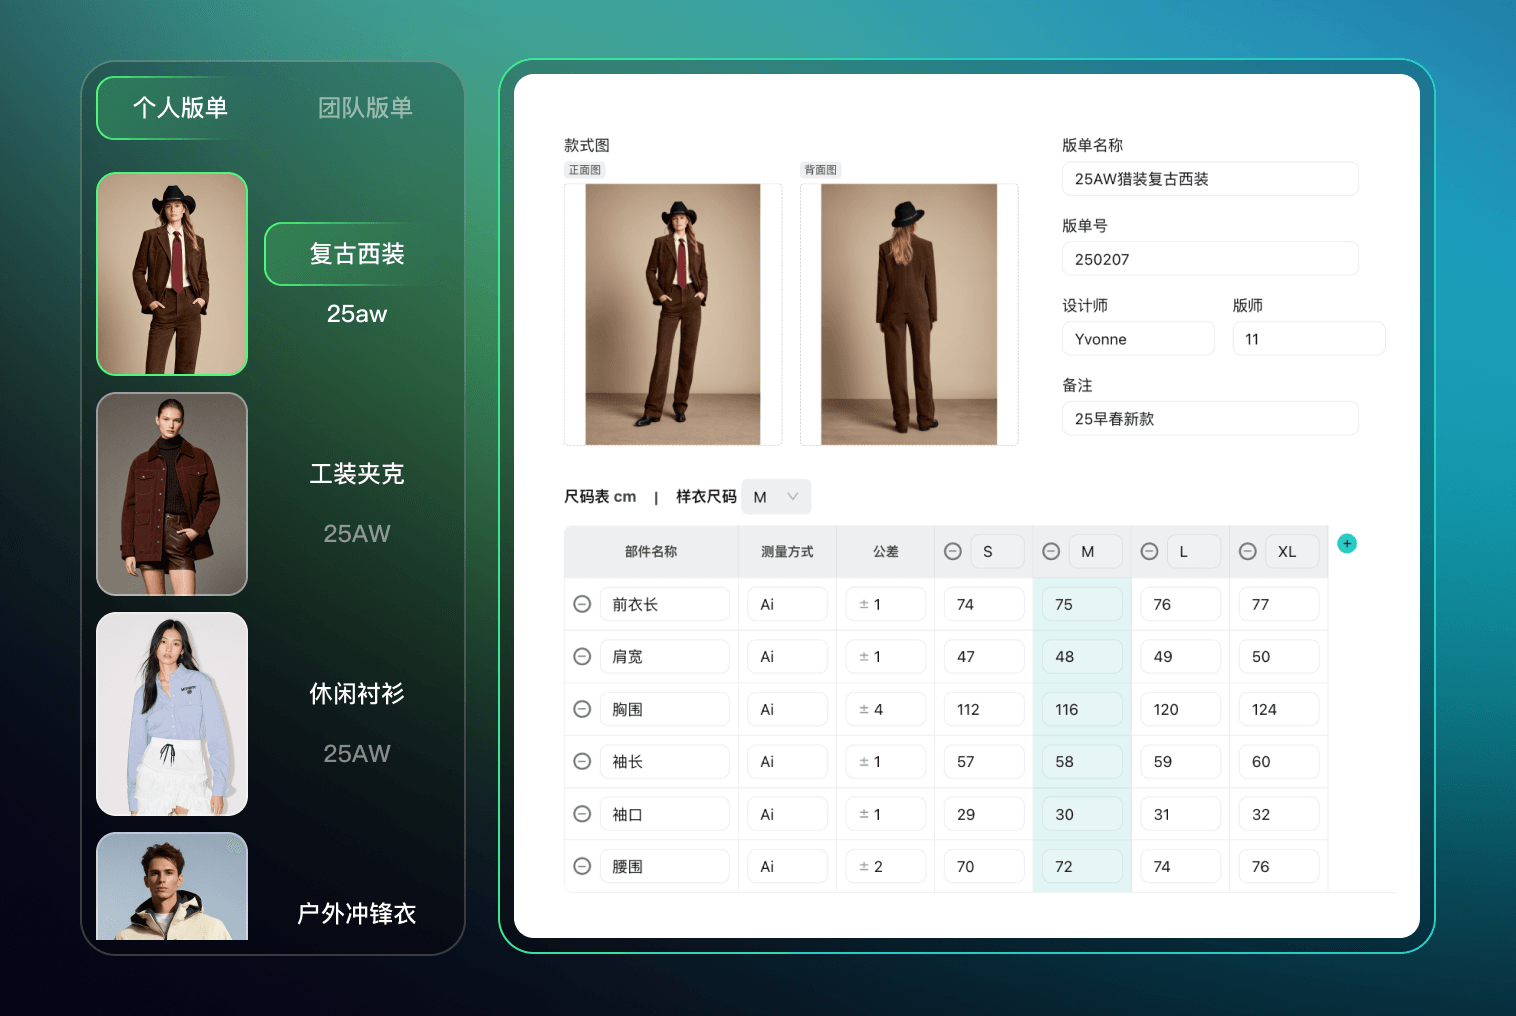The width and height of the screenshot is (1516, 1016).
Task: Edit the 设计师 field Yvonne
Action: 1138,339
